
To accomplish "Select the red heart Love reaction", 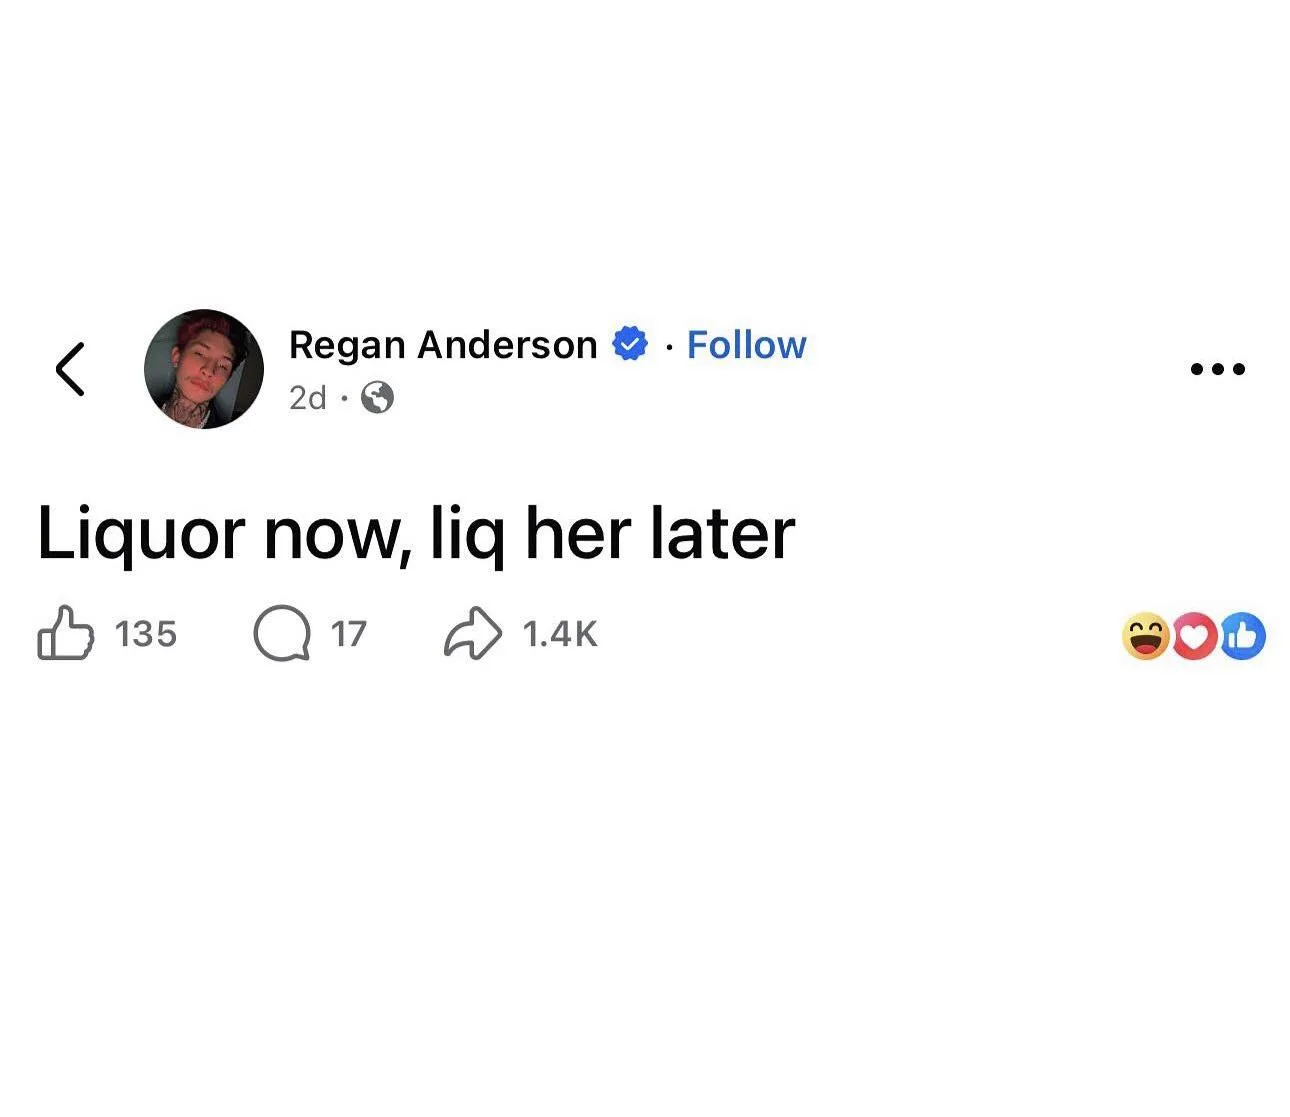I will (x=1194, y=636).
